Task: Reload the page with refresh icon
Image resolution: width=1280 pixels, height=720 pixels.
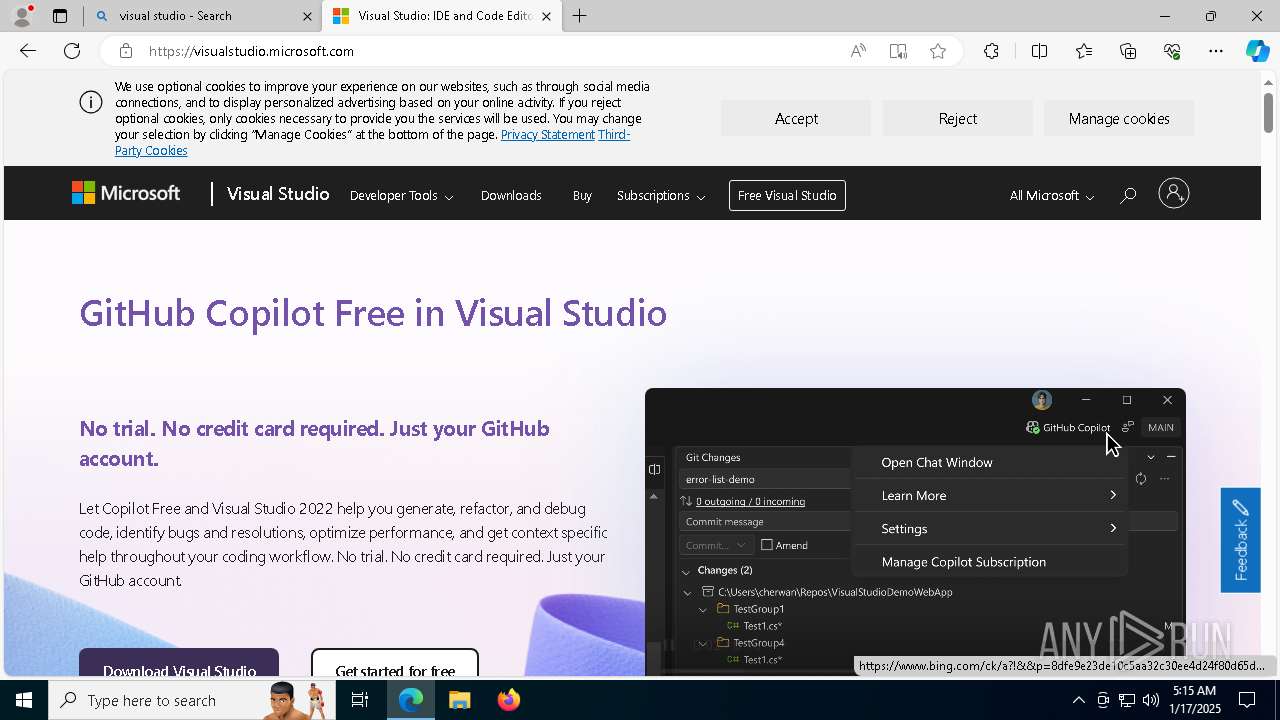Action: 72,51
